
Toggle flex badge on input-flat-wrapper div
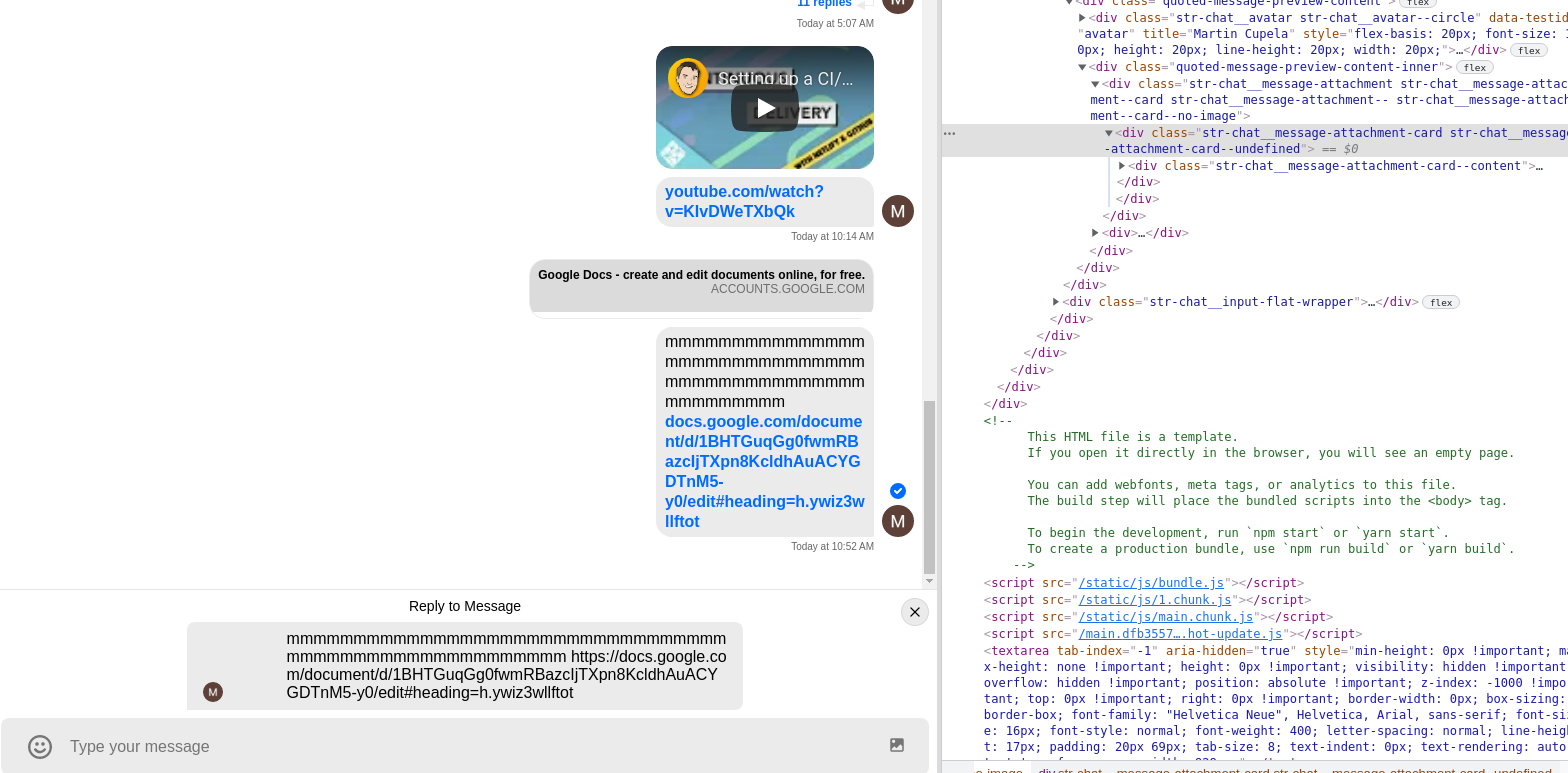pos(1441,302)
